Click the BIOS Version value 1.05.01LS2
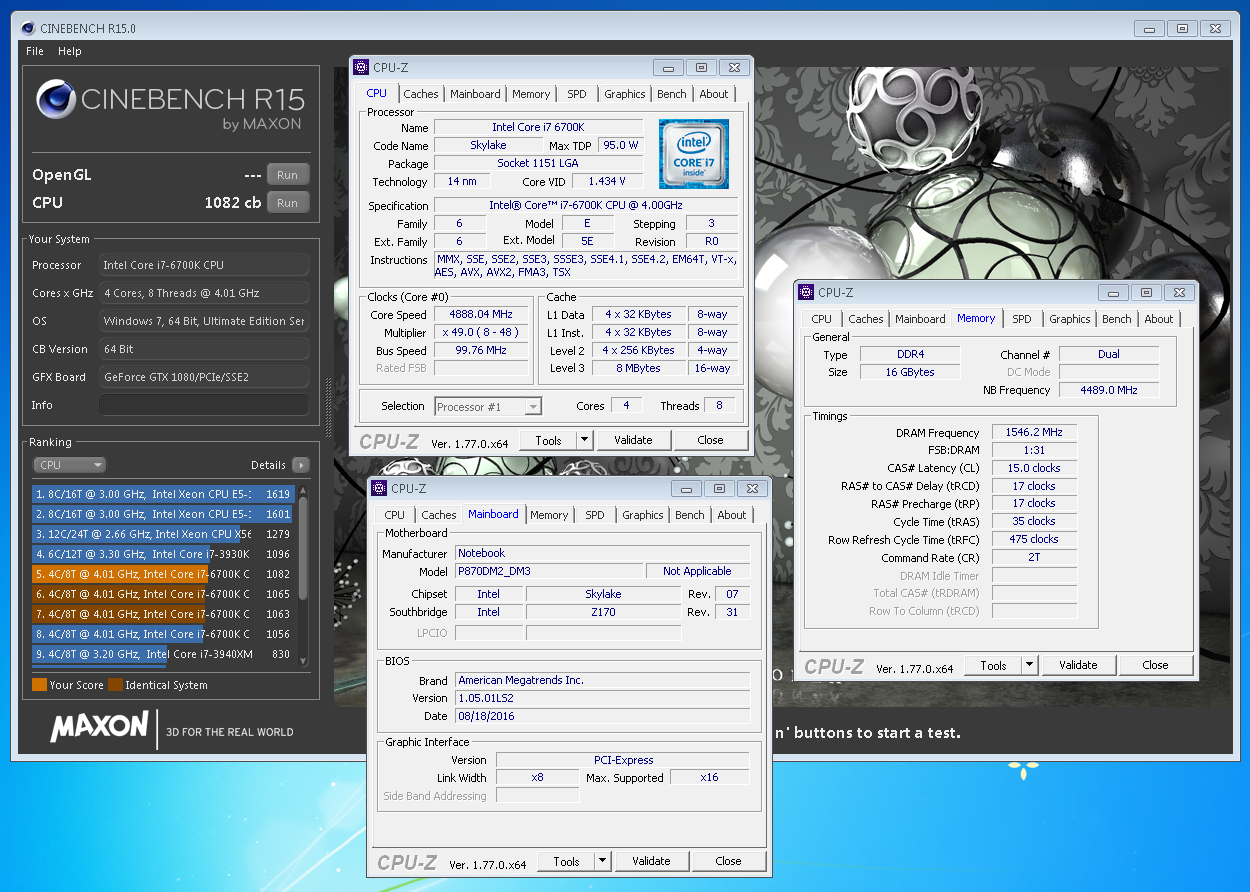The image size is (1250, 892). 602,698
